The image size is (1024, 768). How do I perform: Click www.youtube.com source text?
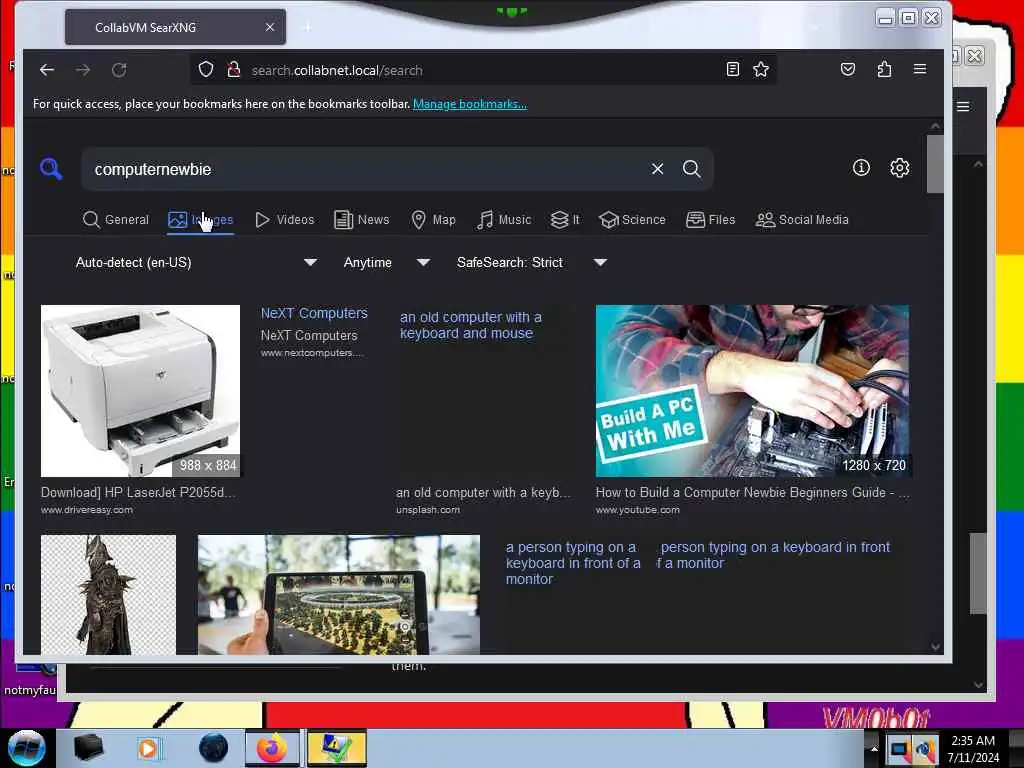[x=637, y=510]
